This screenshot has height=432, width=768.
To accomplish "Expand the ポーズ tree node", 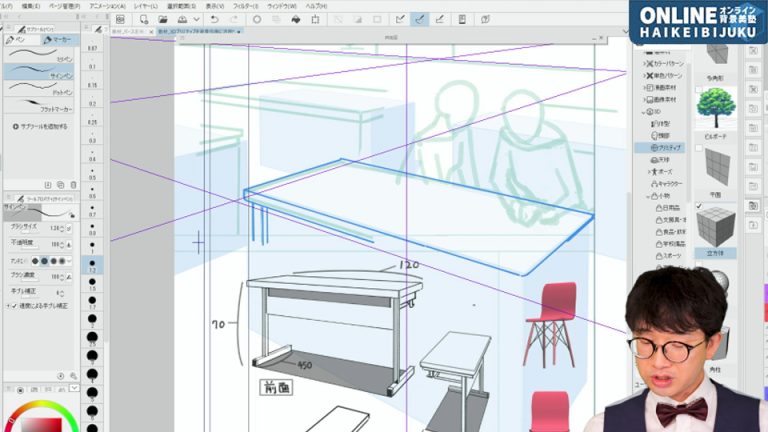I will point(649,172).
